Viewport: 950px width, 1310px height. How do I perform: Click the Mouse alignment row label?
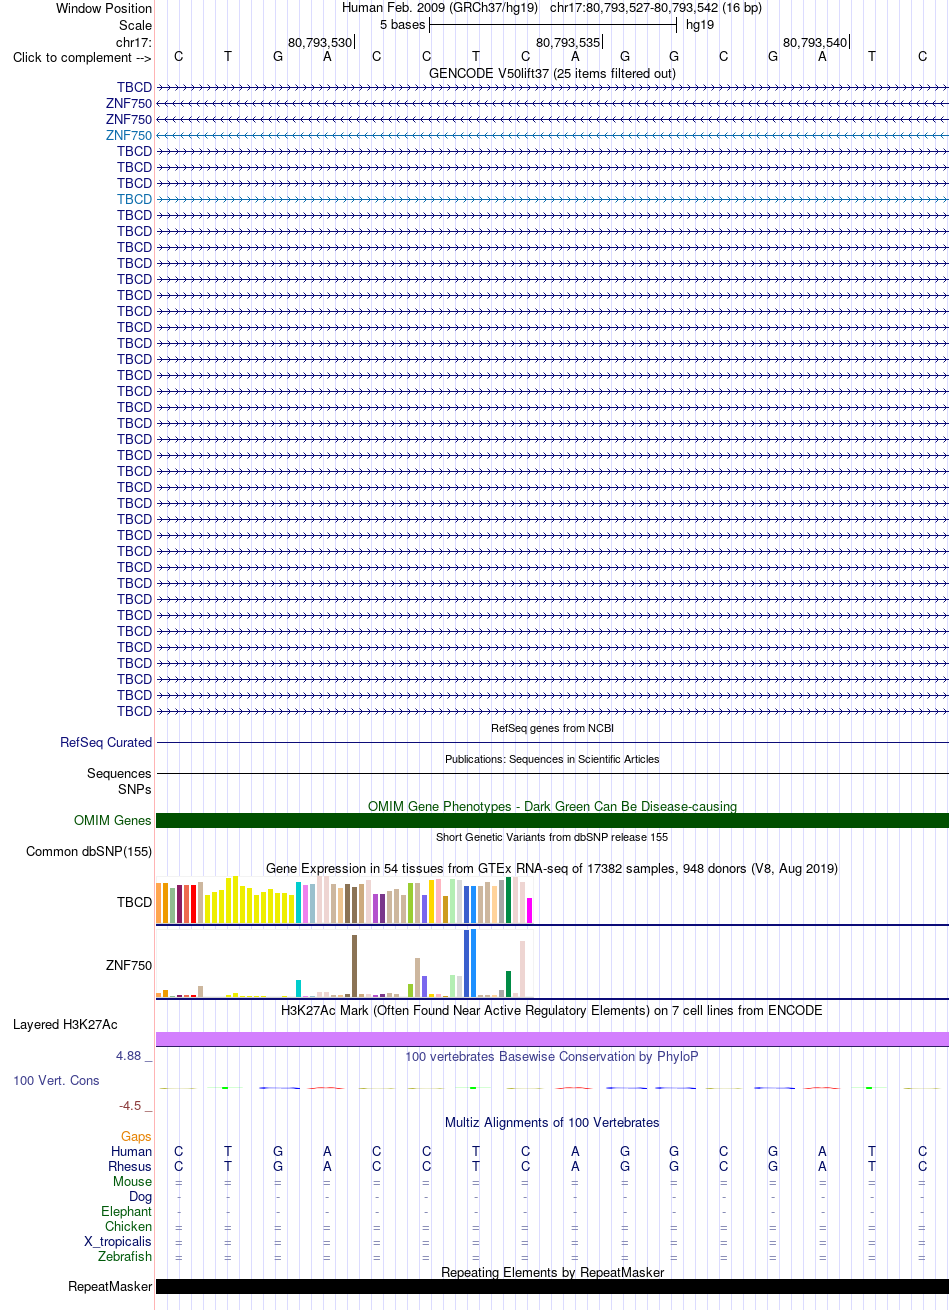[133, 1182]
